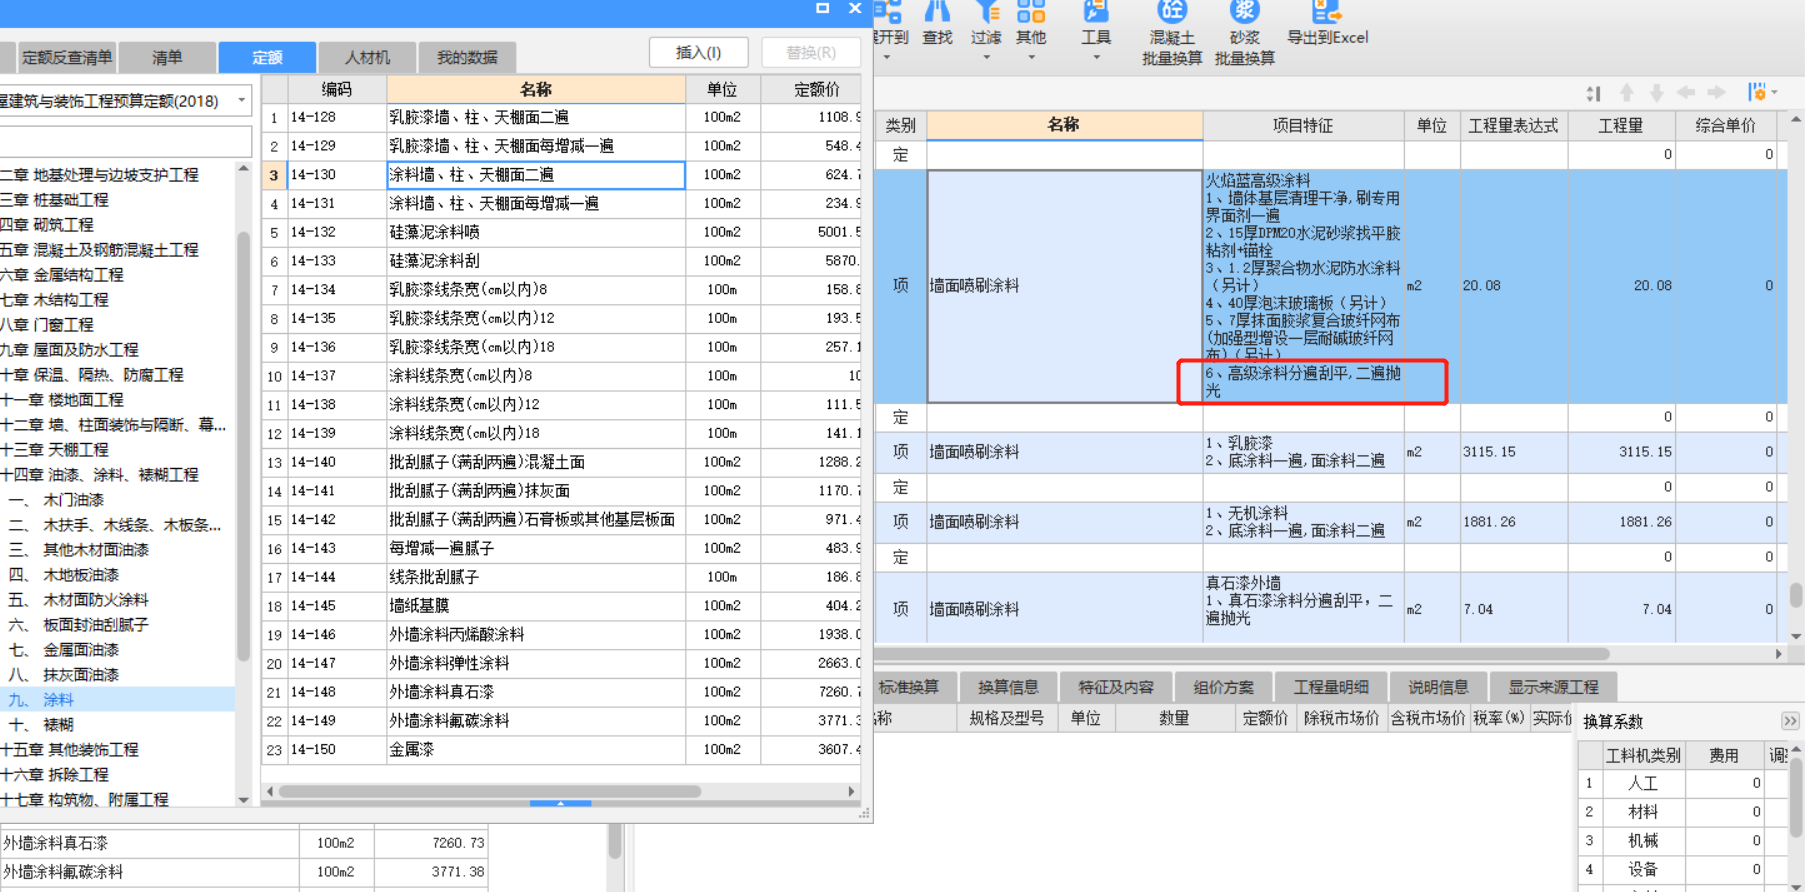Select quota row 涂料墙、柱、天棚面二遍
The image size is (1805, 892).
[561, 175]
